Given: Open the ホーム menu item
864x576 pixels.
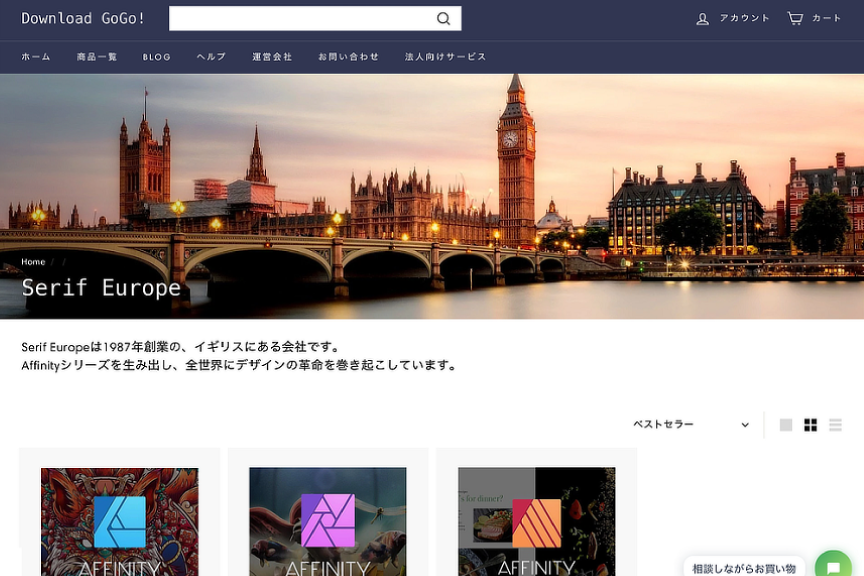Looking at the screenshot, I should click(36, 57).
